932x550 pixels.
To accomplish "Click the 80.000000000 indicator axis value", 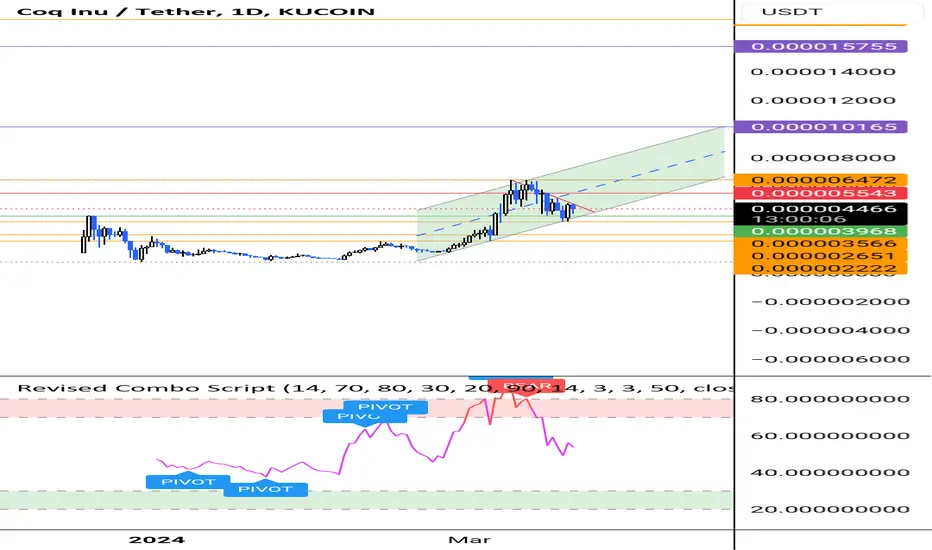I will coord(830,398).
